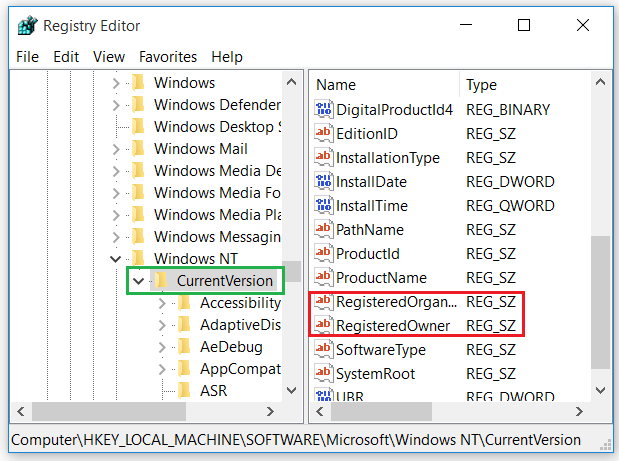Expand the Windows key in tree

tap(116, 83)
